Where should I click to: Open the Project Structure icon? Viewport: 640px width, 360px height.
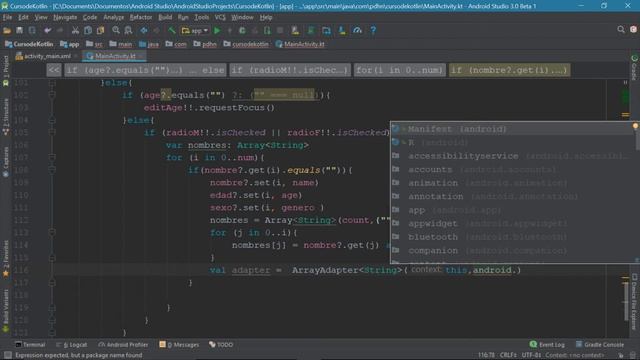(327, 31)
